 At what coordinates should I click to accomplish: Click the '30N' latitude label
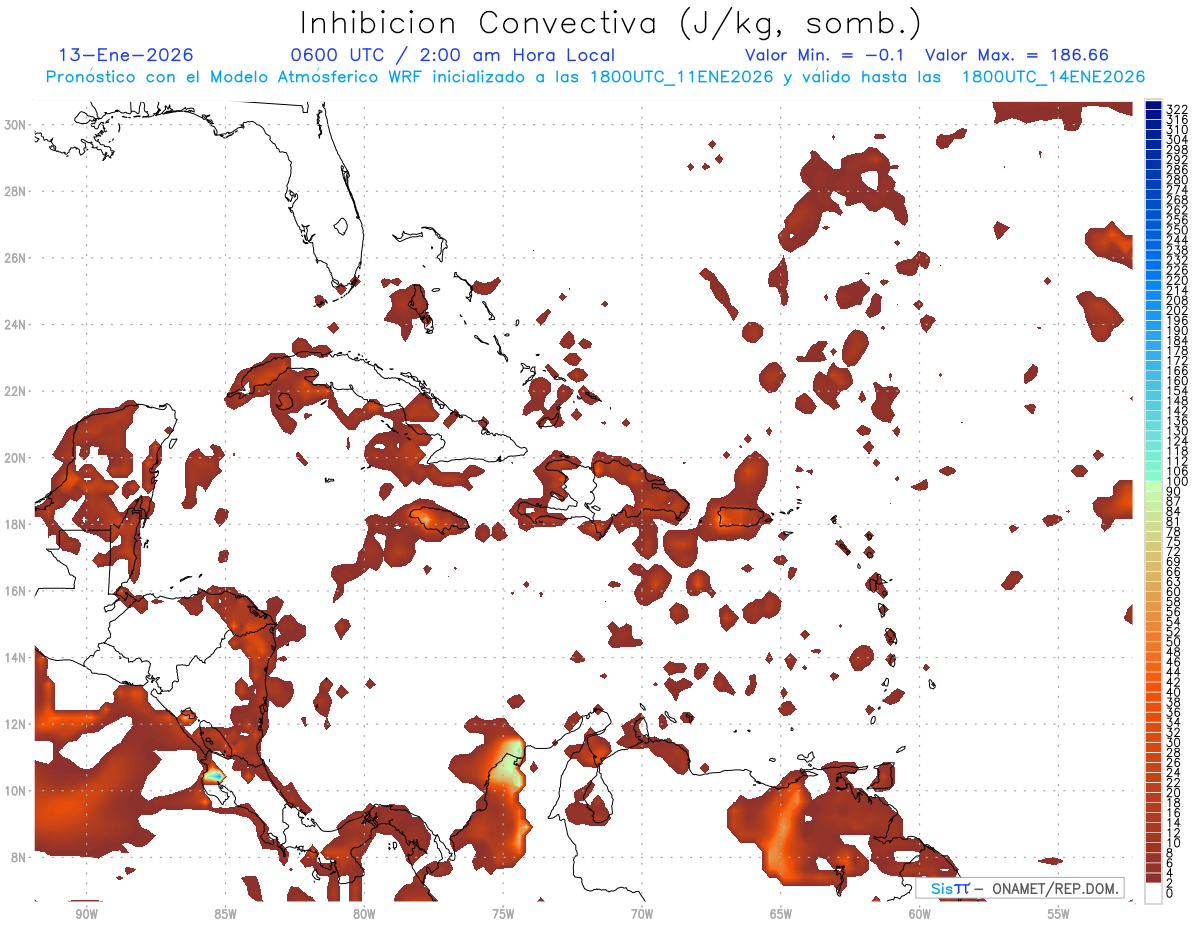[x=16, y=125]
